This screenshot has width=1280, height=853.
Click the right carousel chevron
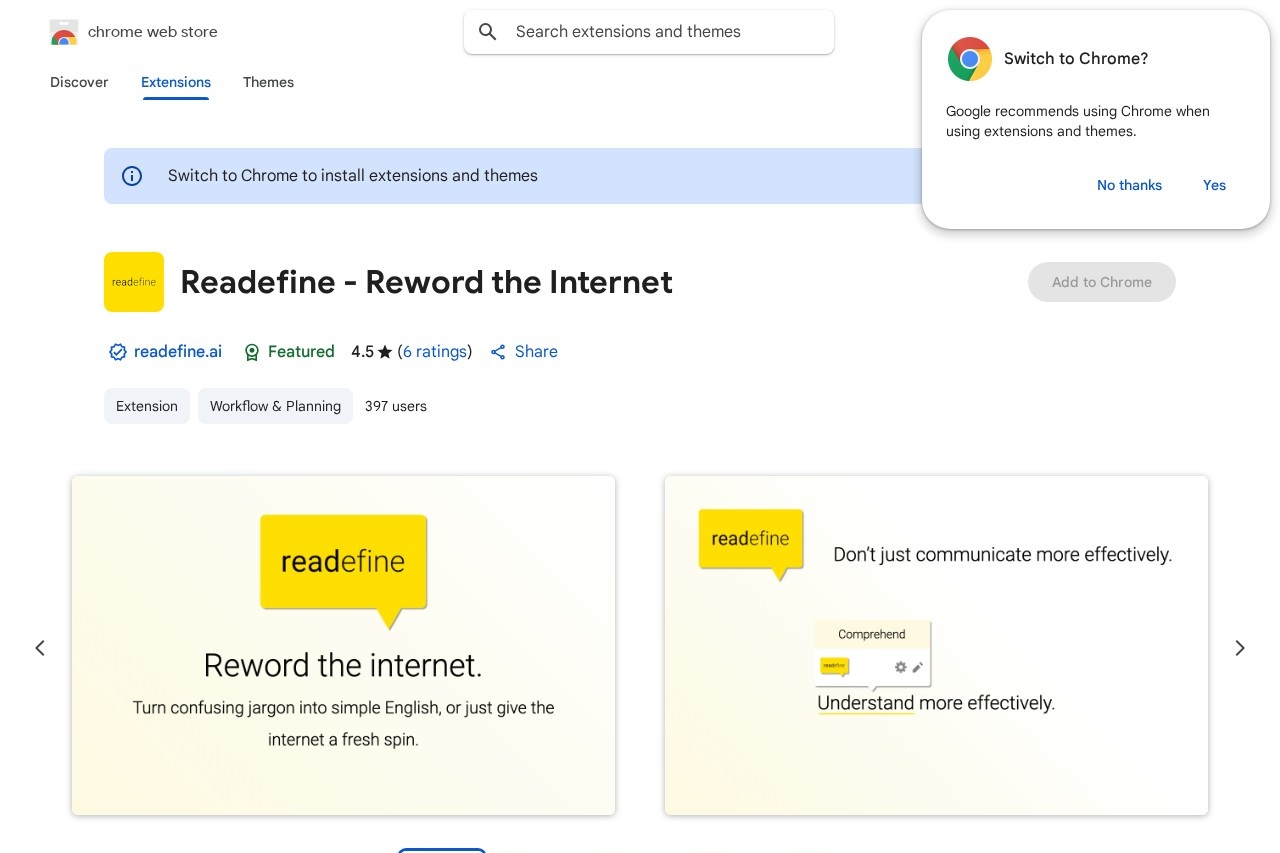click(1240, 648)
